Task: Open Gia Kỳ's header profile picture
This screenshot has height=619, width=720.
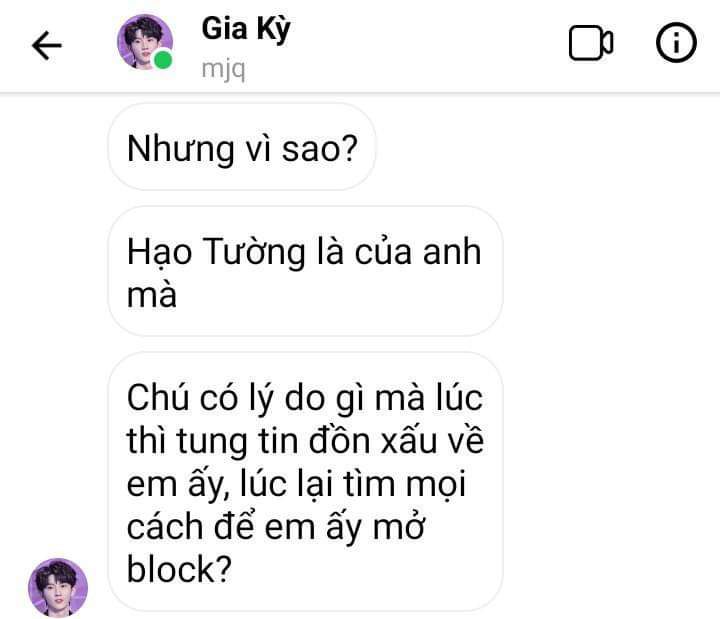Action: 145,42
